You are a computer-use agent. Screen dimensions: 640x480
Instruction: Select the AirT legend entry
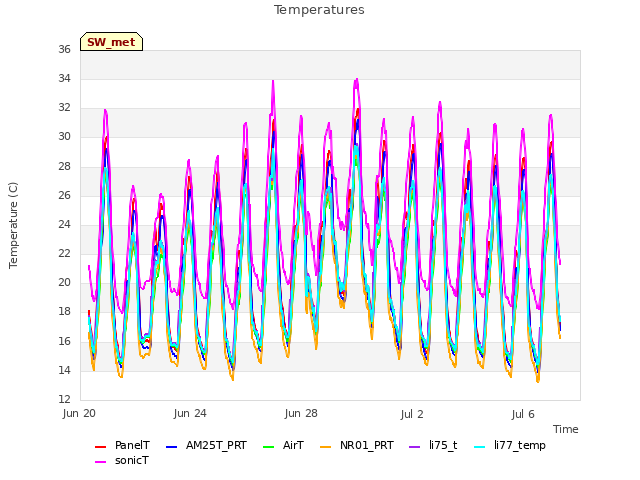[x=283, y=445]
